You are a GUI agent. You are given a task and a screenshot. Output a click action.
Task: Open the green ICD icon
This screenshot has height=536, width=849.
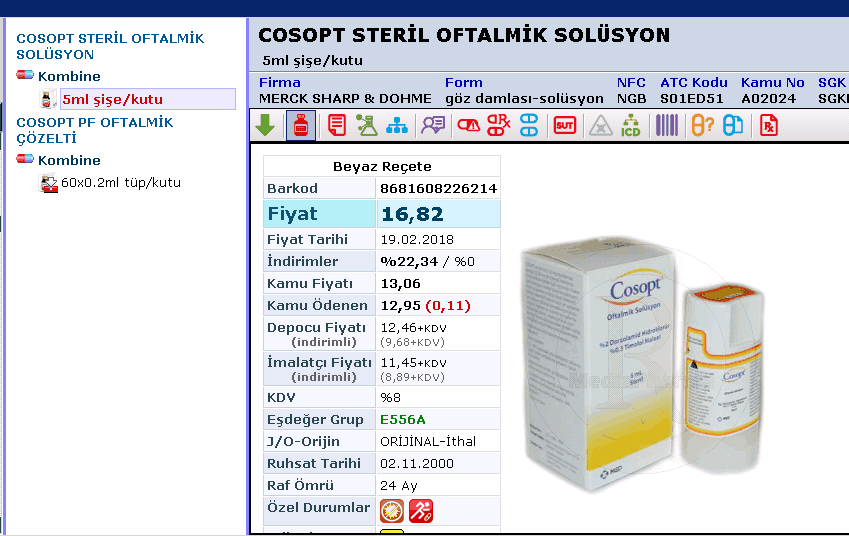click(630, 125)
